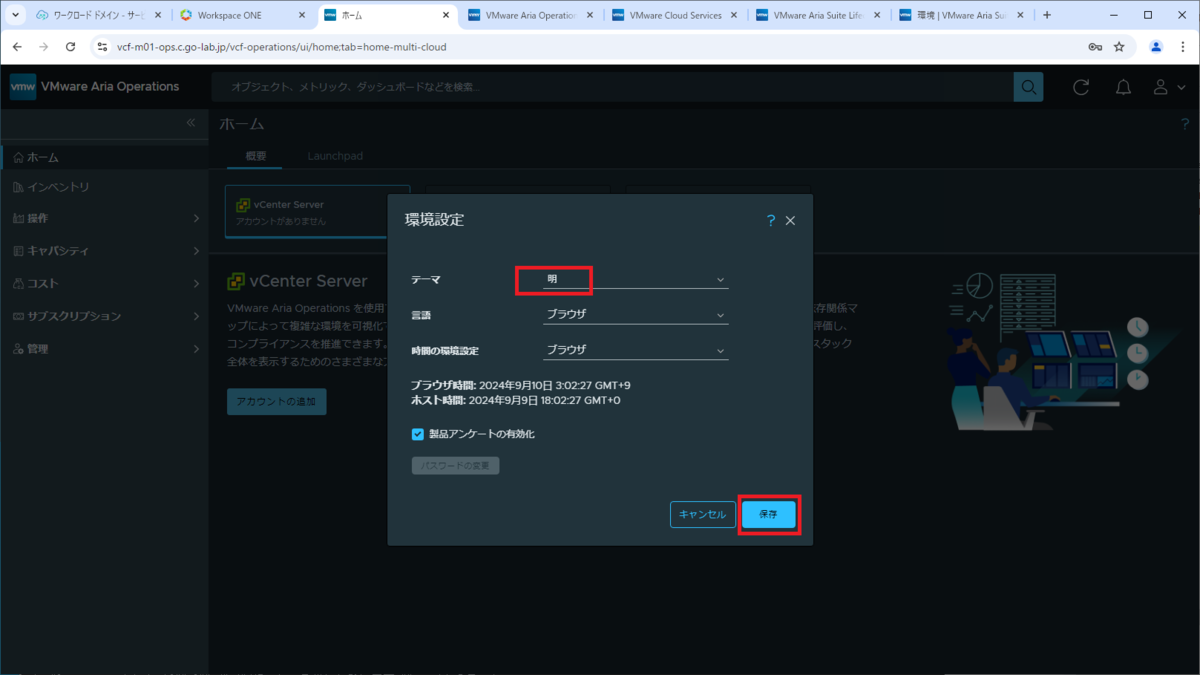Collapse the sidebar with double-chevron icon
The height and width of the screenshot is (675, 1200).
[x=191, y=122]
